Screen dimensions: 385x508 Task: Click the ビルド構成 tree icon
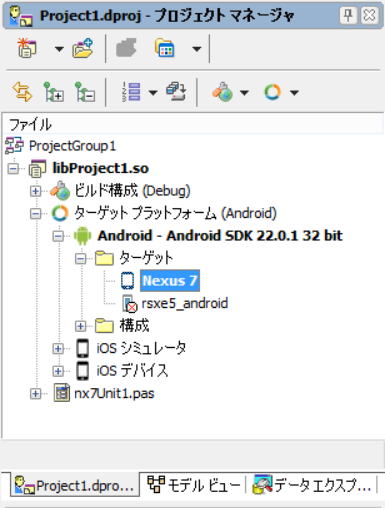tap(60, 191)
